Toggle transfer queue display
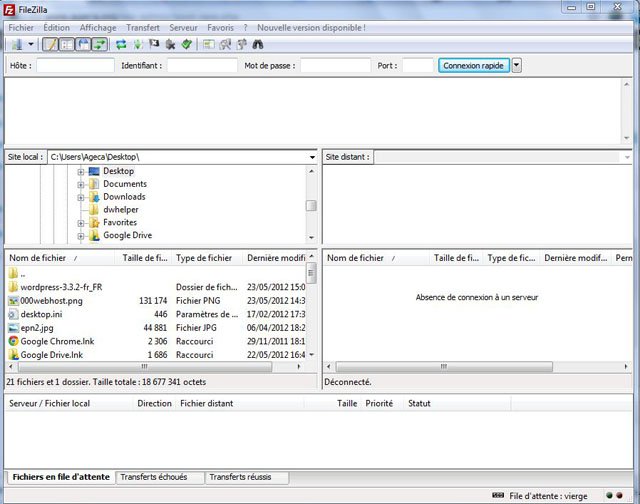 (x=100, y=44)
